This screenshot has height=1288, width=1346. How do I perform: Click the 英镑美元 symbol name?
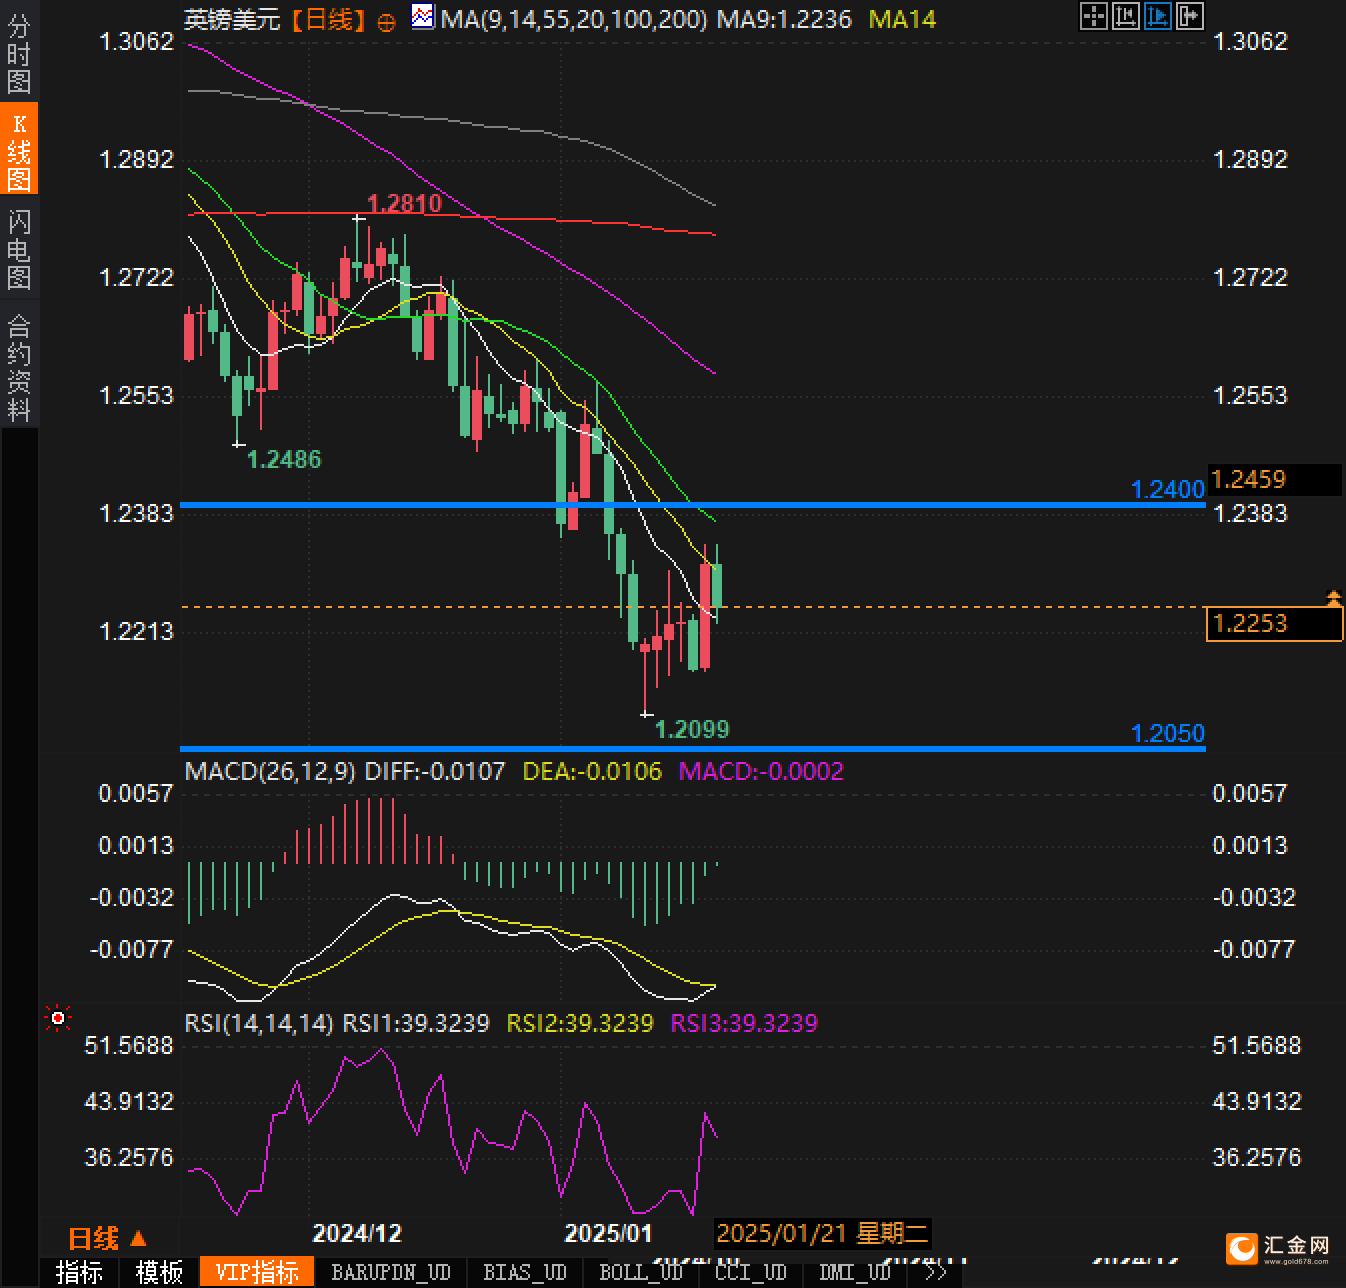click(x=233, y=19)
